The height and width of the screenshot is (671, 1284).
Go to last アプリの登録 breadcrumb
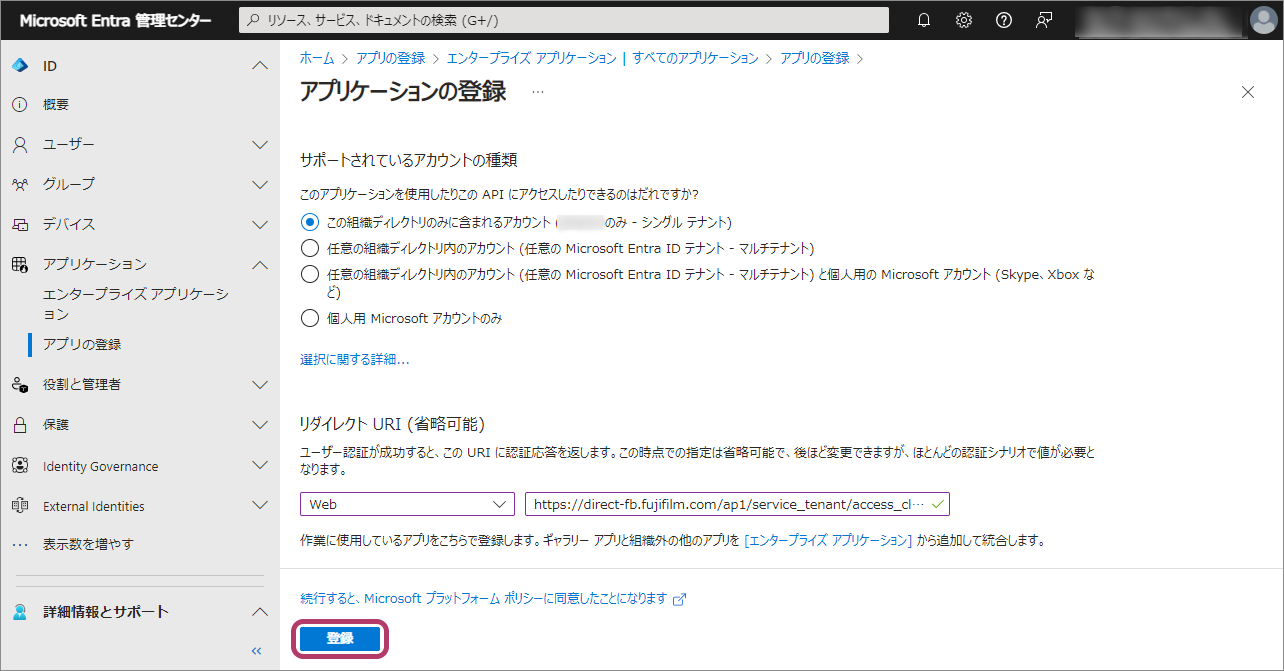coord(815,58)
